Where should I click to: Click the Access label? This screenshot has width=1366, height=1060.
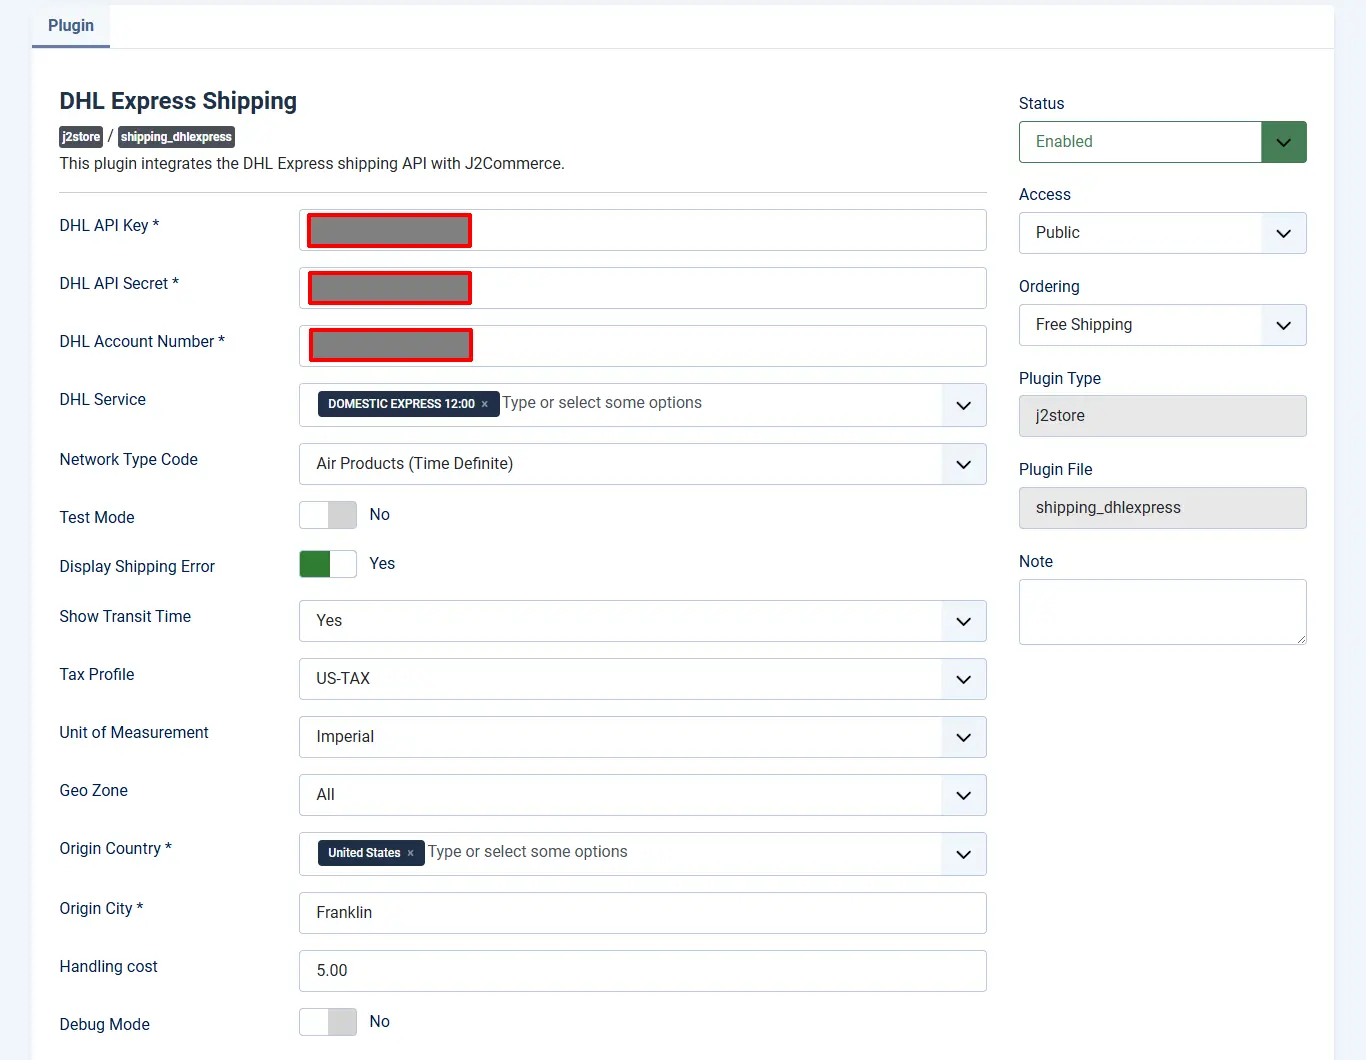(x=1044, y=195)
